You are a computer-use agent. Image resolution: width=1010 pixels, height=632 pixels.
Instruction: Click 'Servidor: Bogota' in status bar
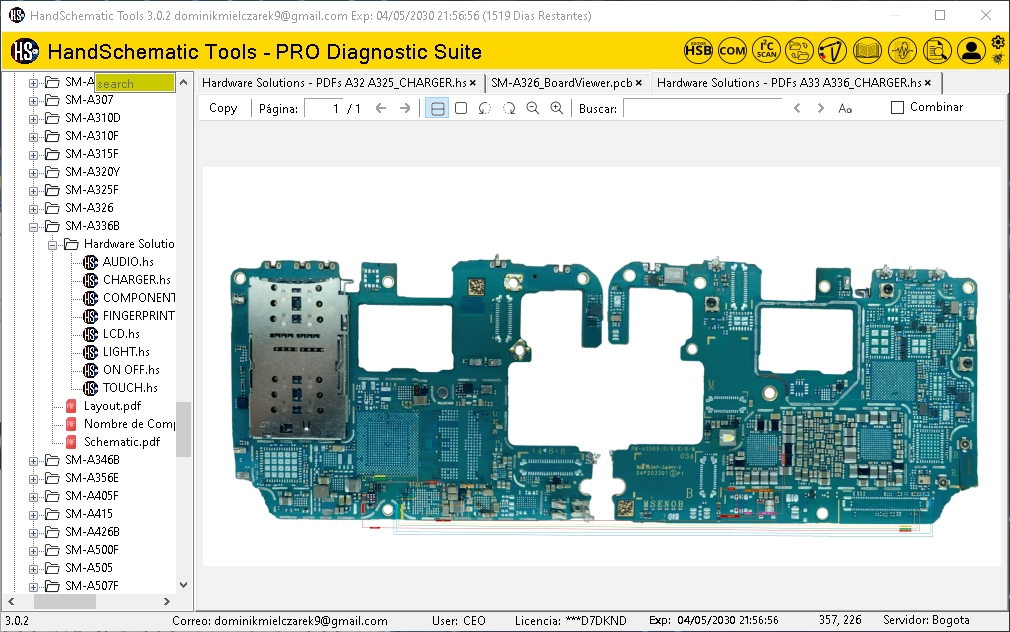click(926, 620)
